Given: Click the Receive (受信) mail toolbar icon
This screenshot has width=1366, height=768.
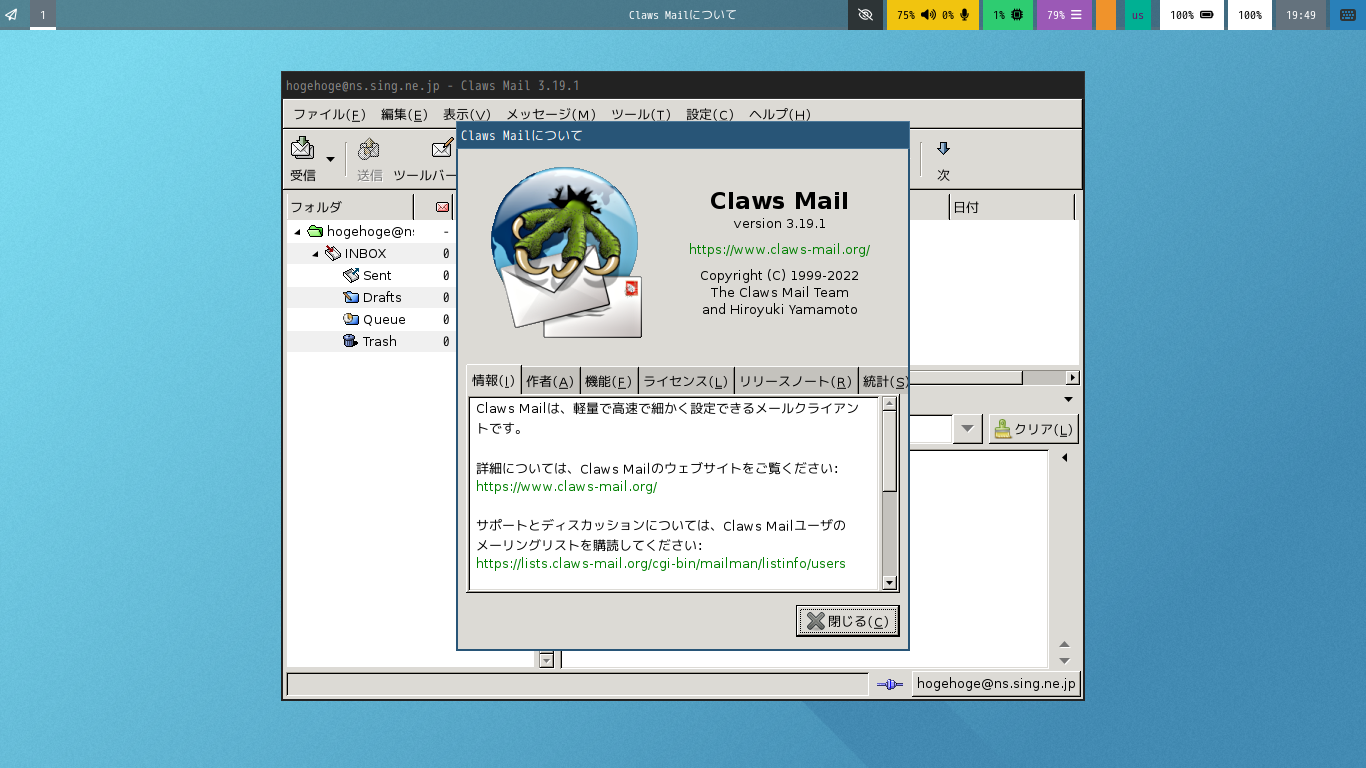Looking at the screenshot, I should (x=302, y=148).
